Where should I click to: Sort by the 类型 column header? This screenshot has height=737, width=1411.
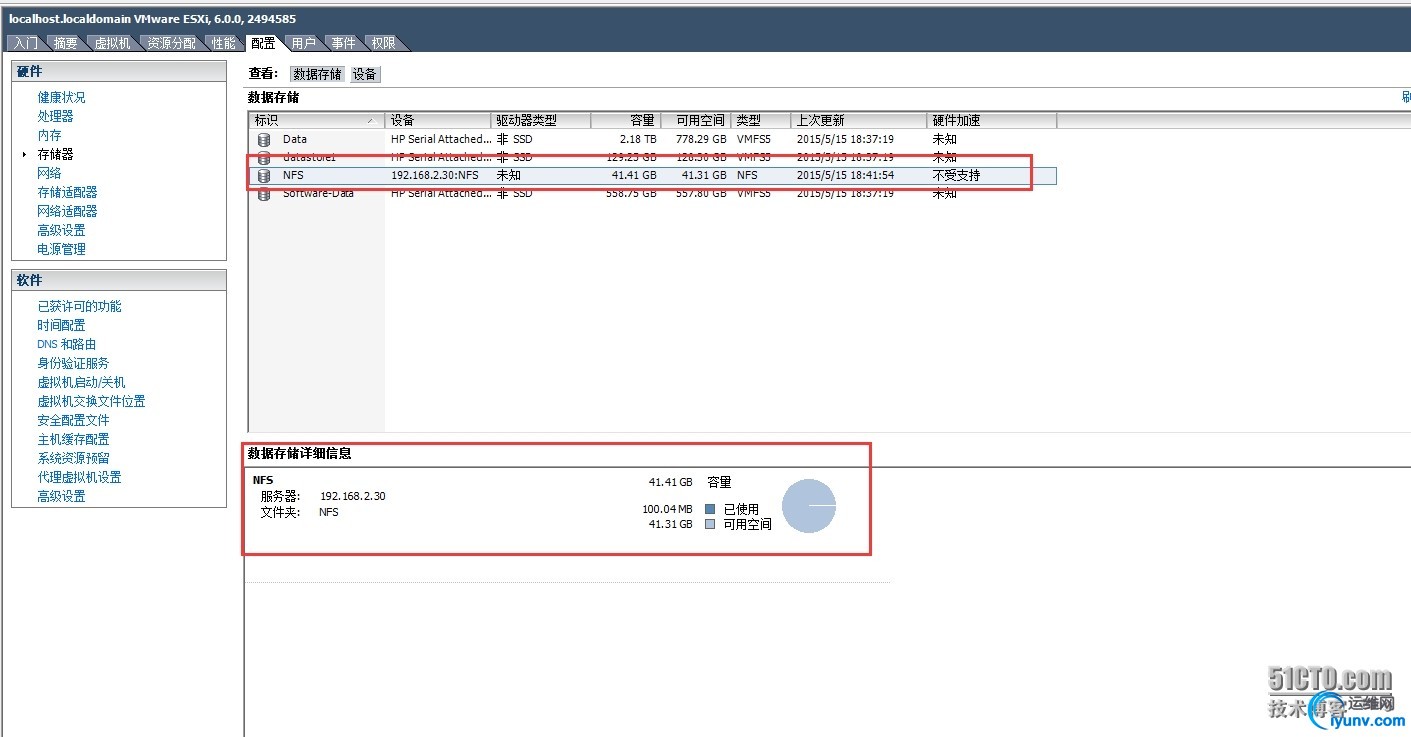click(x=761, y=120)
